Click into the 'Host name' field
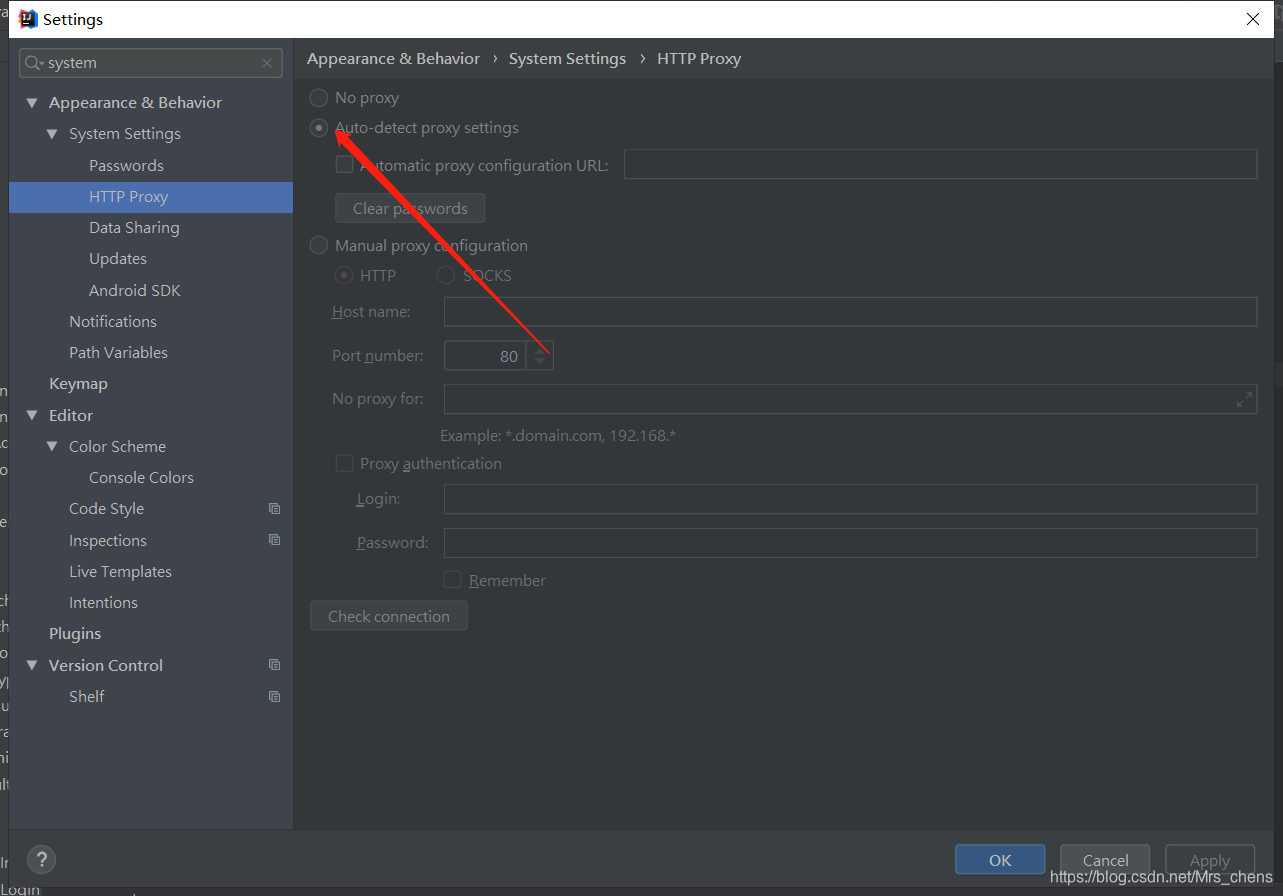This screenshot has width=1283, height=896. click(x=850, y=312)
